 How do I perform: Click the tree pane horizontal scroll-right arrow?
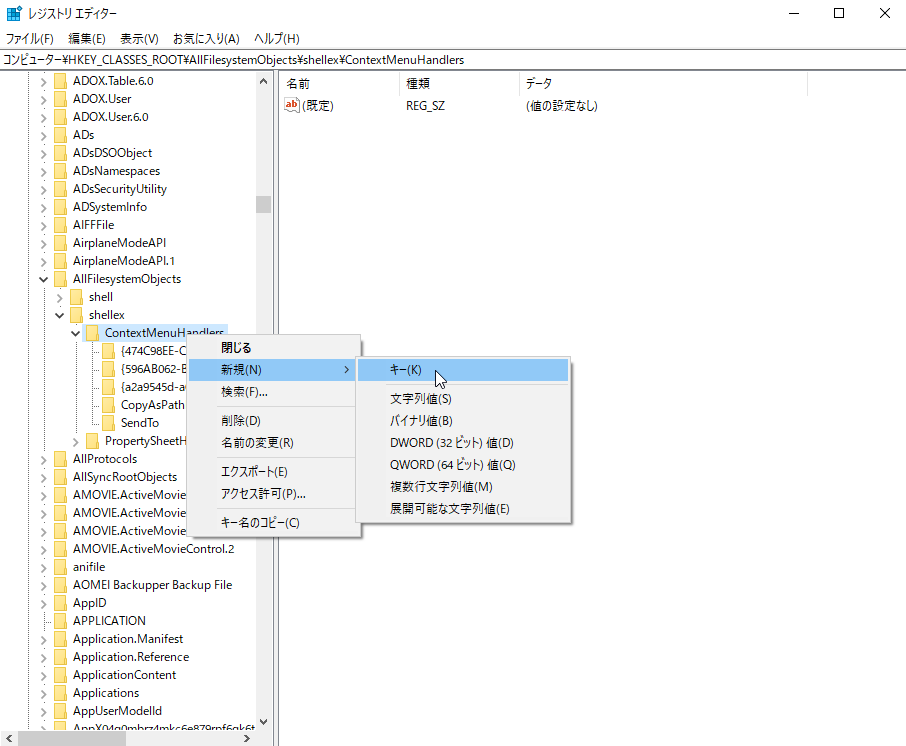click(x=247, y=738)
